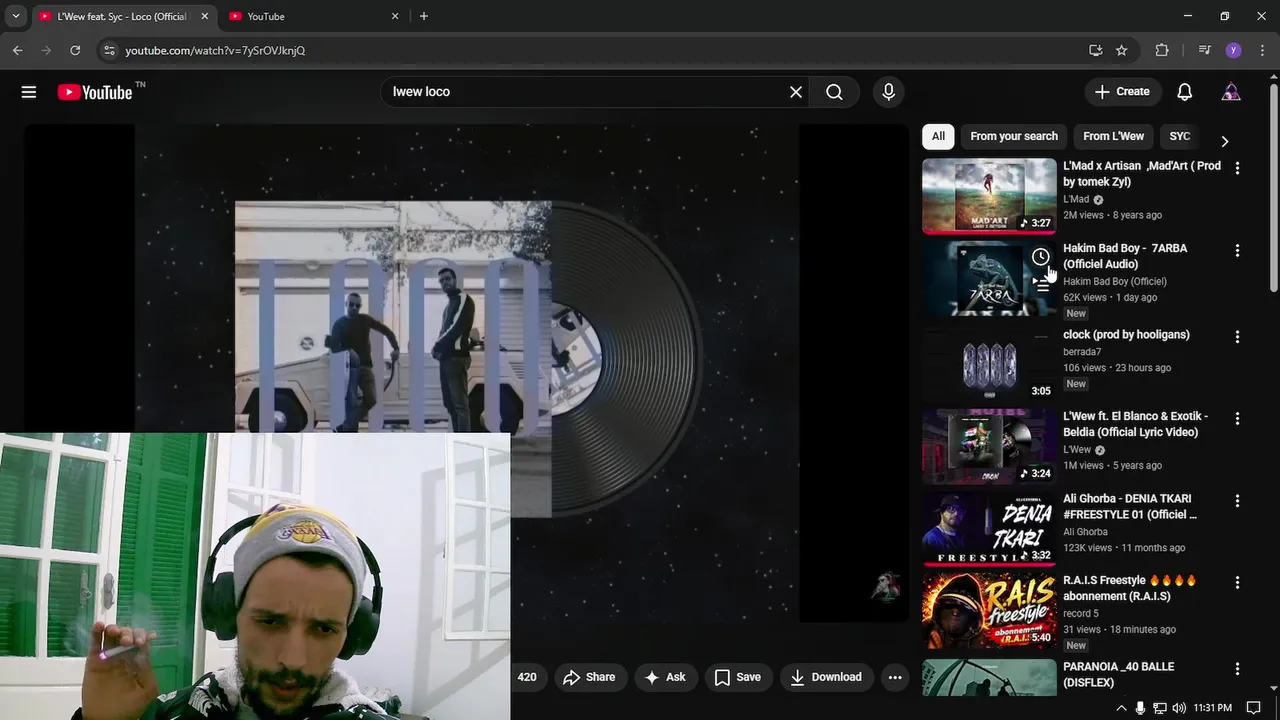
Task: Open the 'clock' video thumbnail
Action: (989, 364)
